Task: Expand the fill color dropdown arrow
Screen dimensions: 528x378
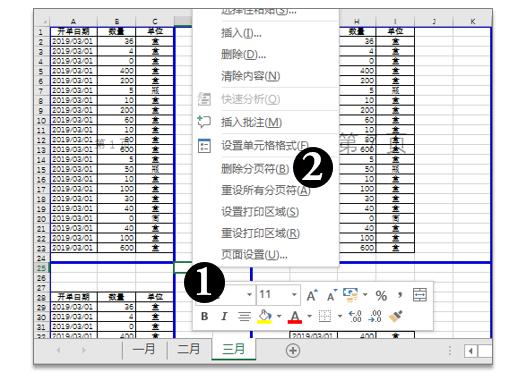Action: pos(279,316)
